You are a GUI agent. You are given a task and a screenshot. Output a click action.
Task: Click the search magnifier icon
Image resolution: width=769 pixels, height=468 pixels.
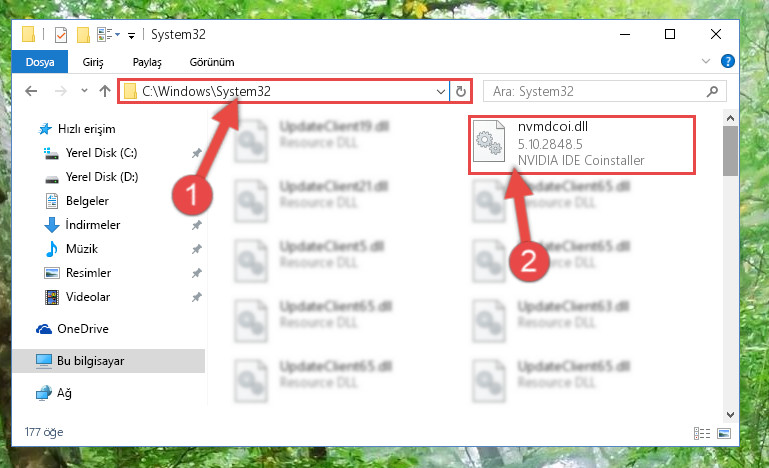pyautogui.click(x=712, y=91)
